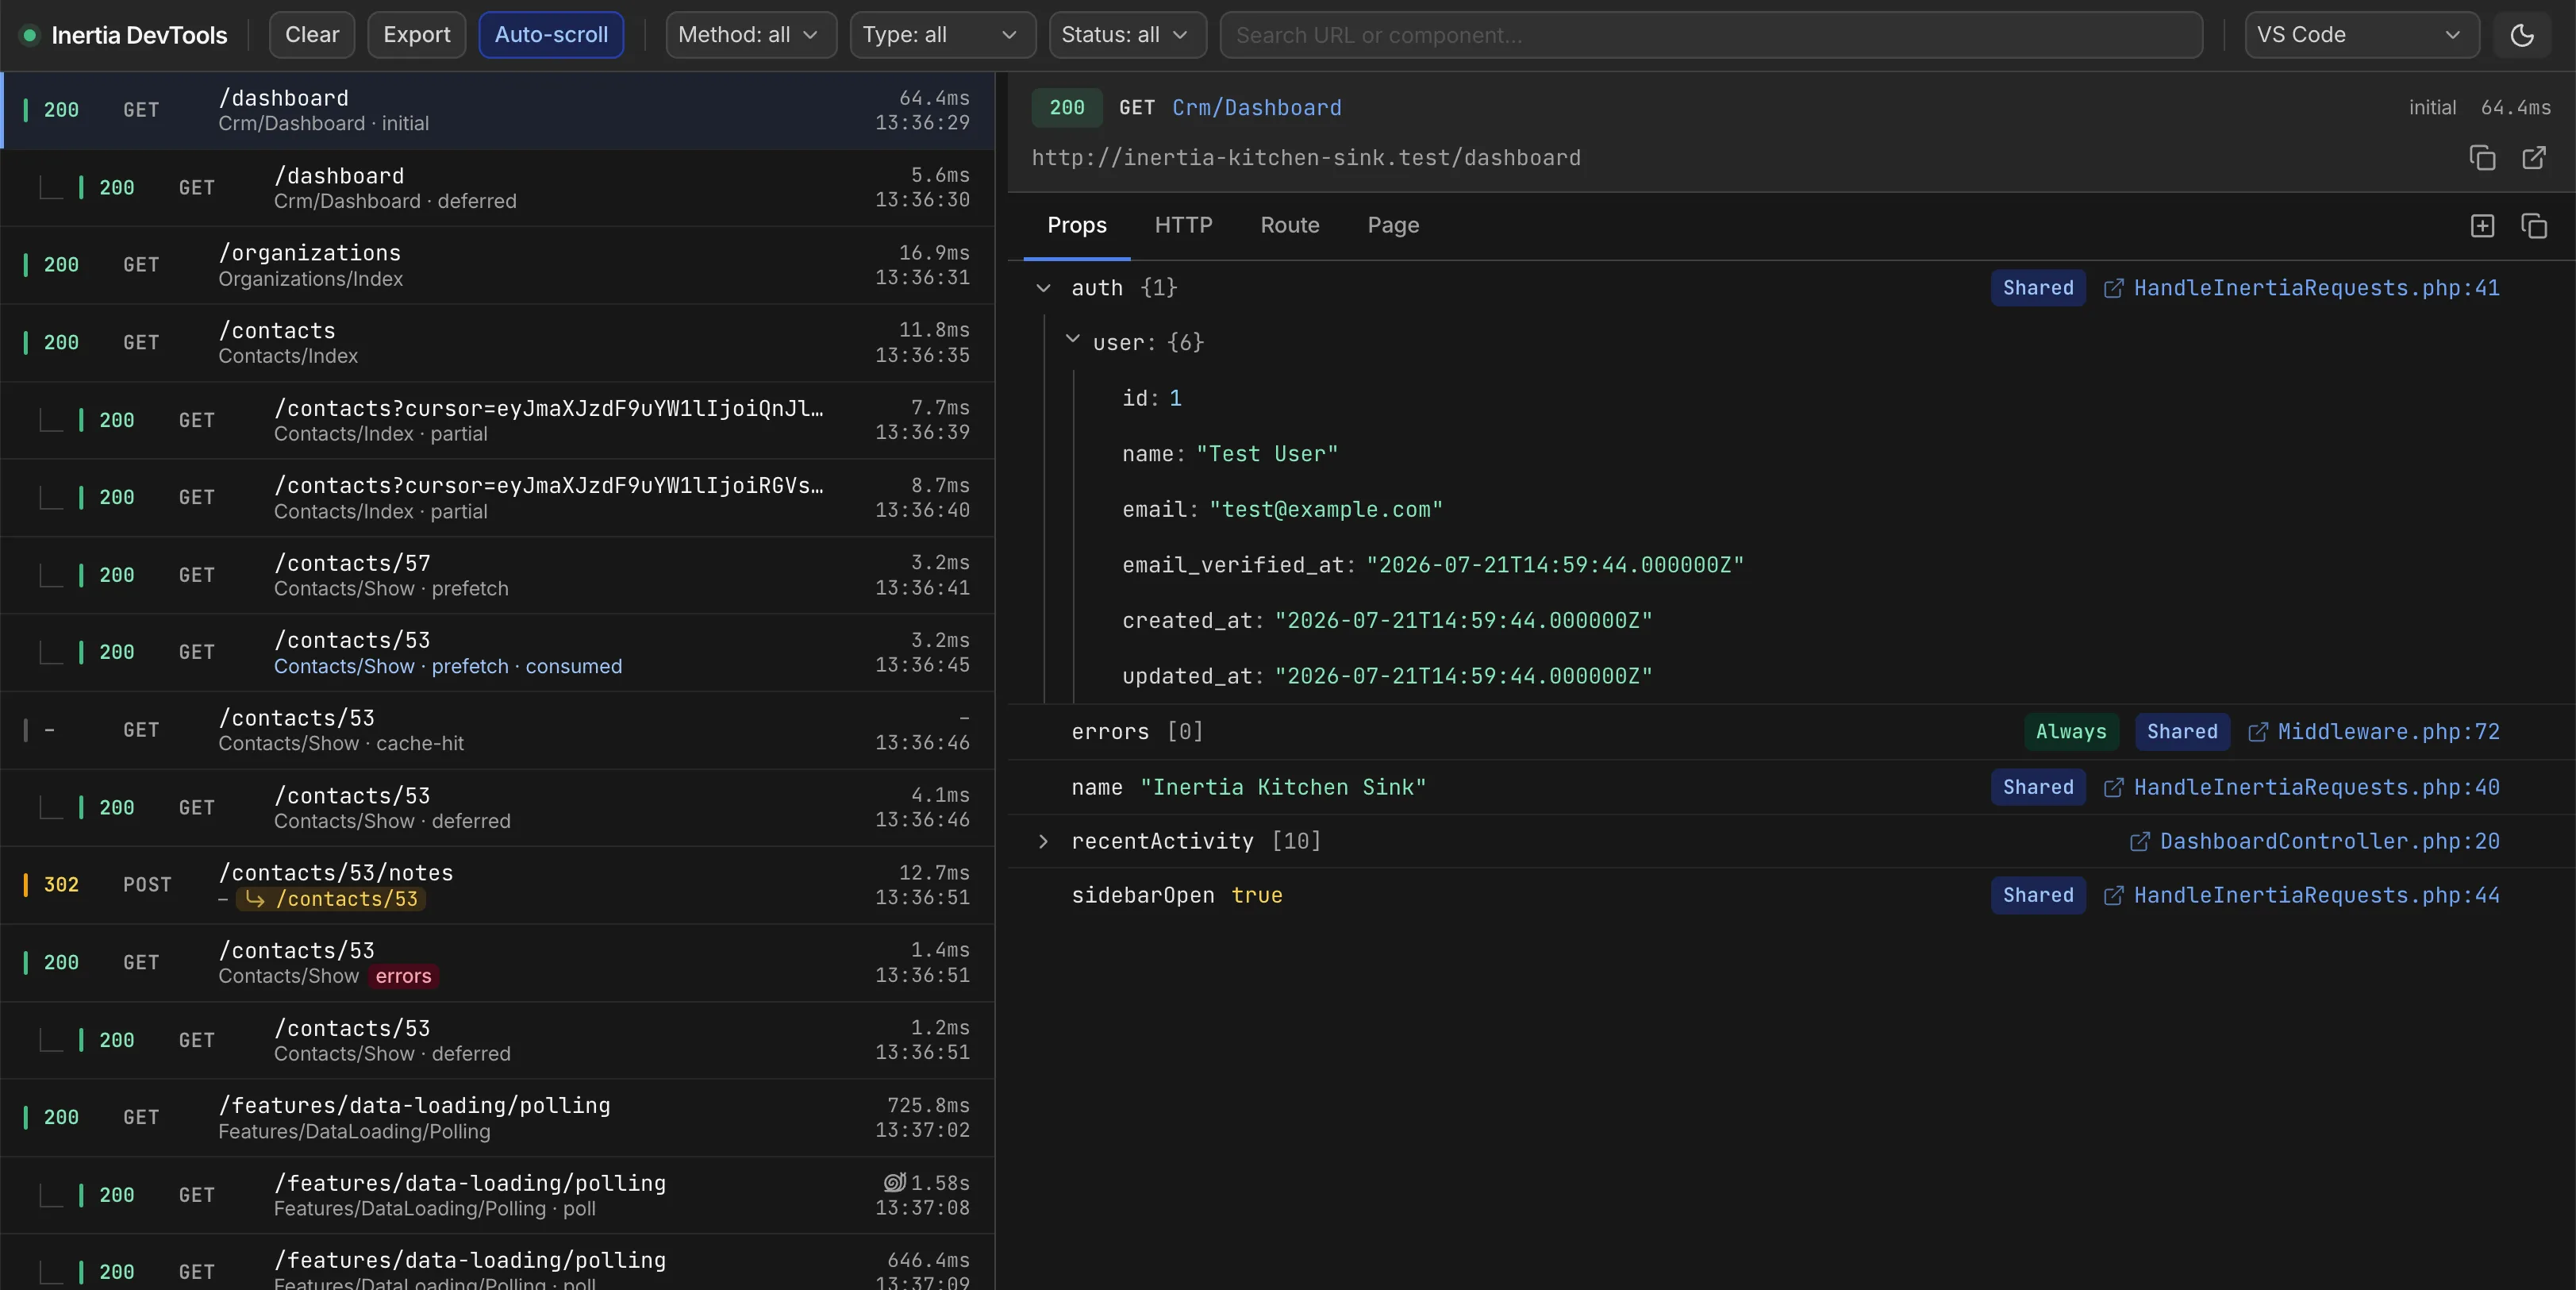Viewport: 2576px width, 1290px height.
Task: Select the 725.8ms polling request row
Action: (x=497, y=1117)
